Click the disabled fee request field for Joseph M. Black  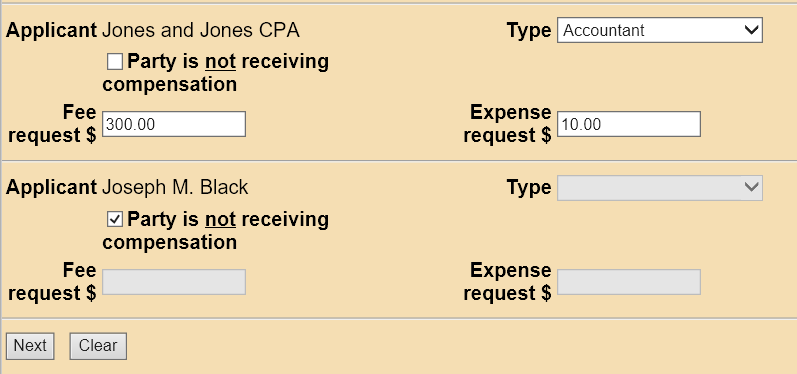click(x=174, y=282)
